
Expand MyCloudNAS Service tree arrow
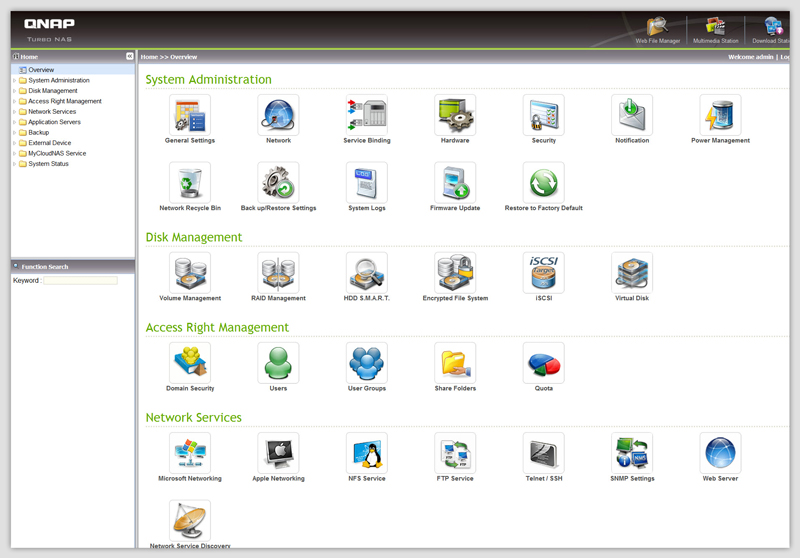14,154
